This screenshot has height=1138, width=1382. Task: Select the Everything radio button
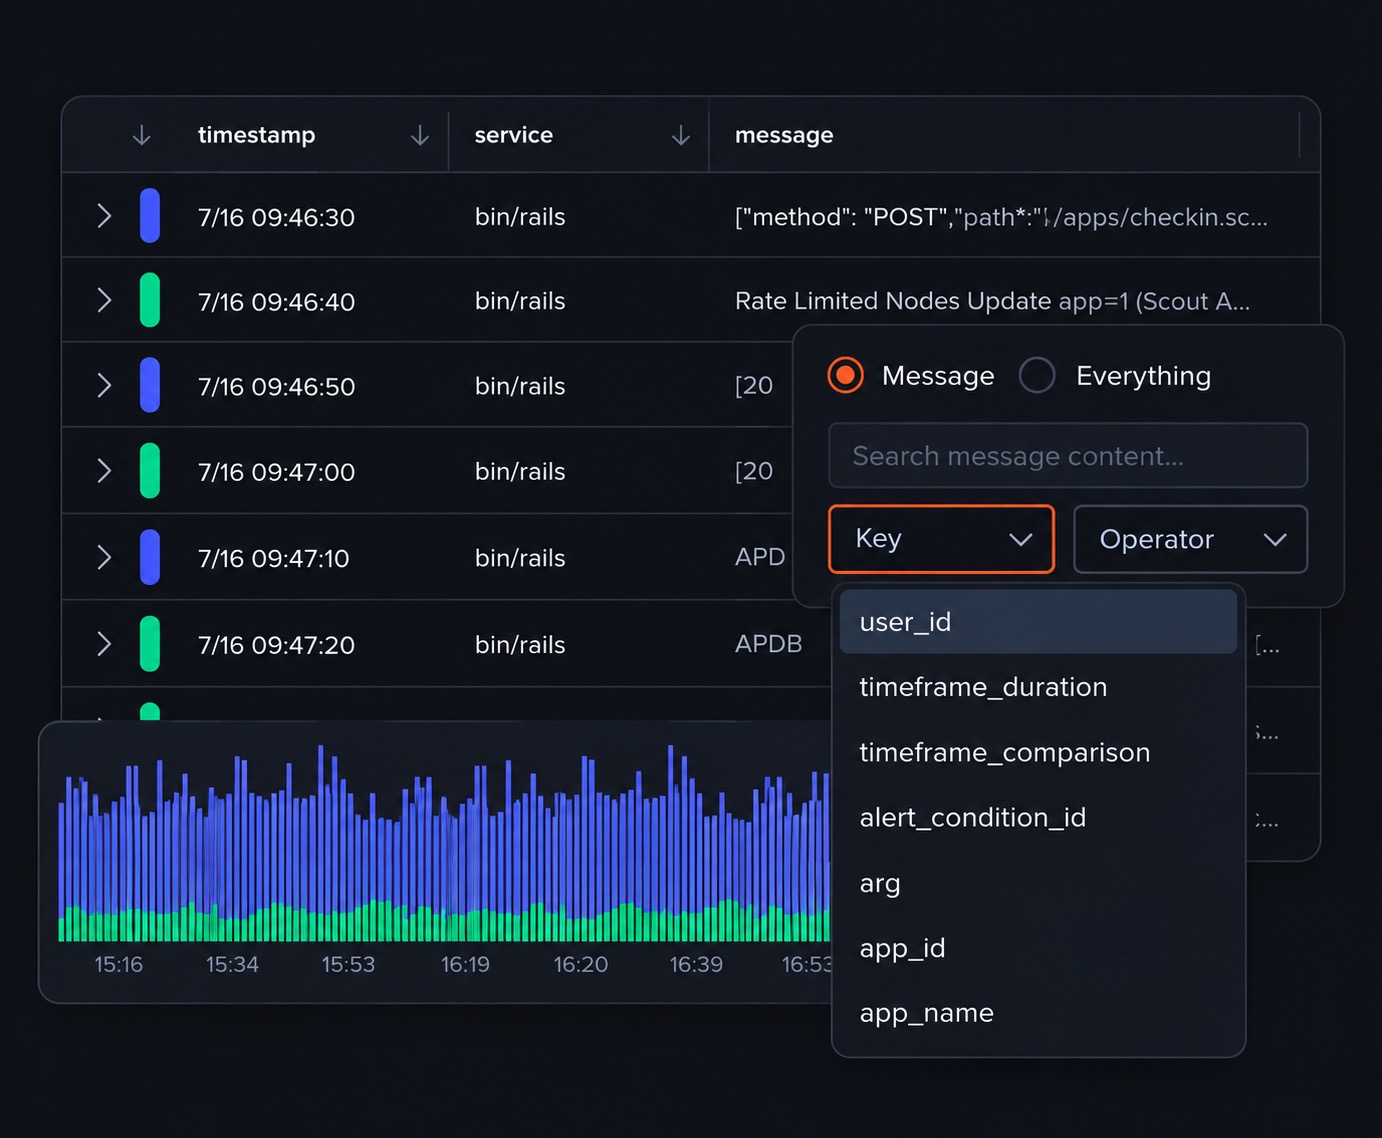click(x=1037, y=375)
